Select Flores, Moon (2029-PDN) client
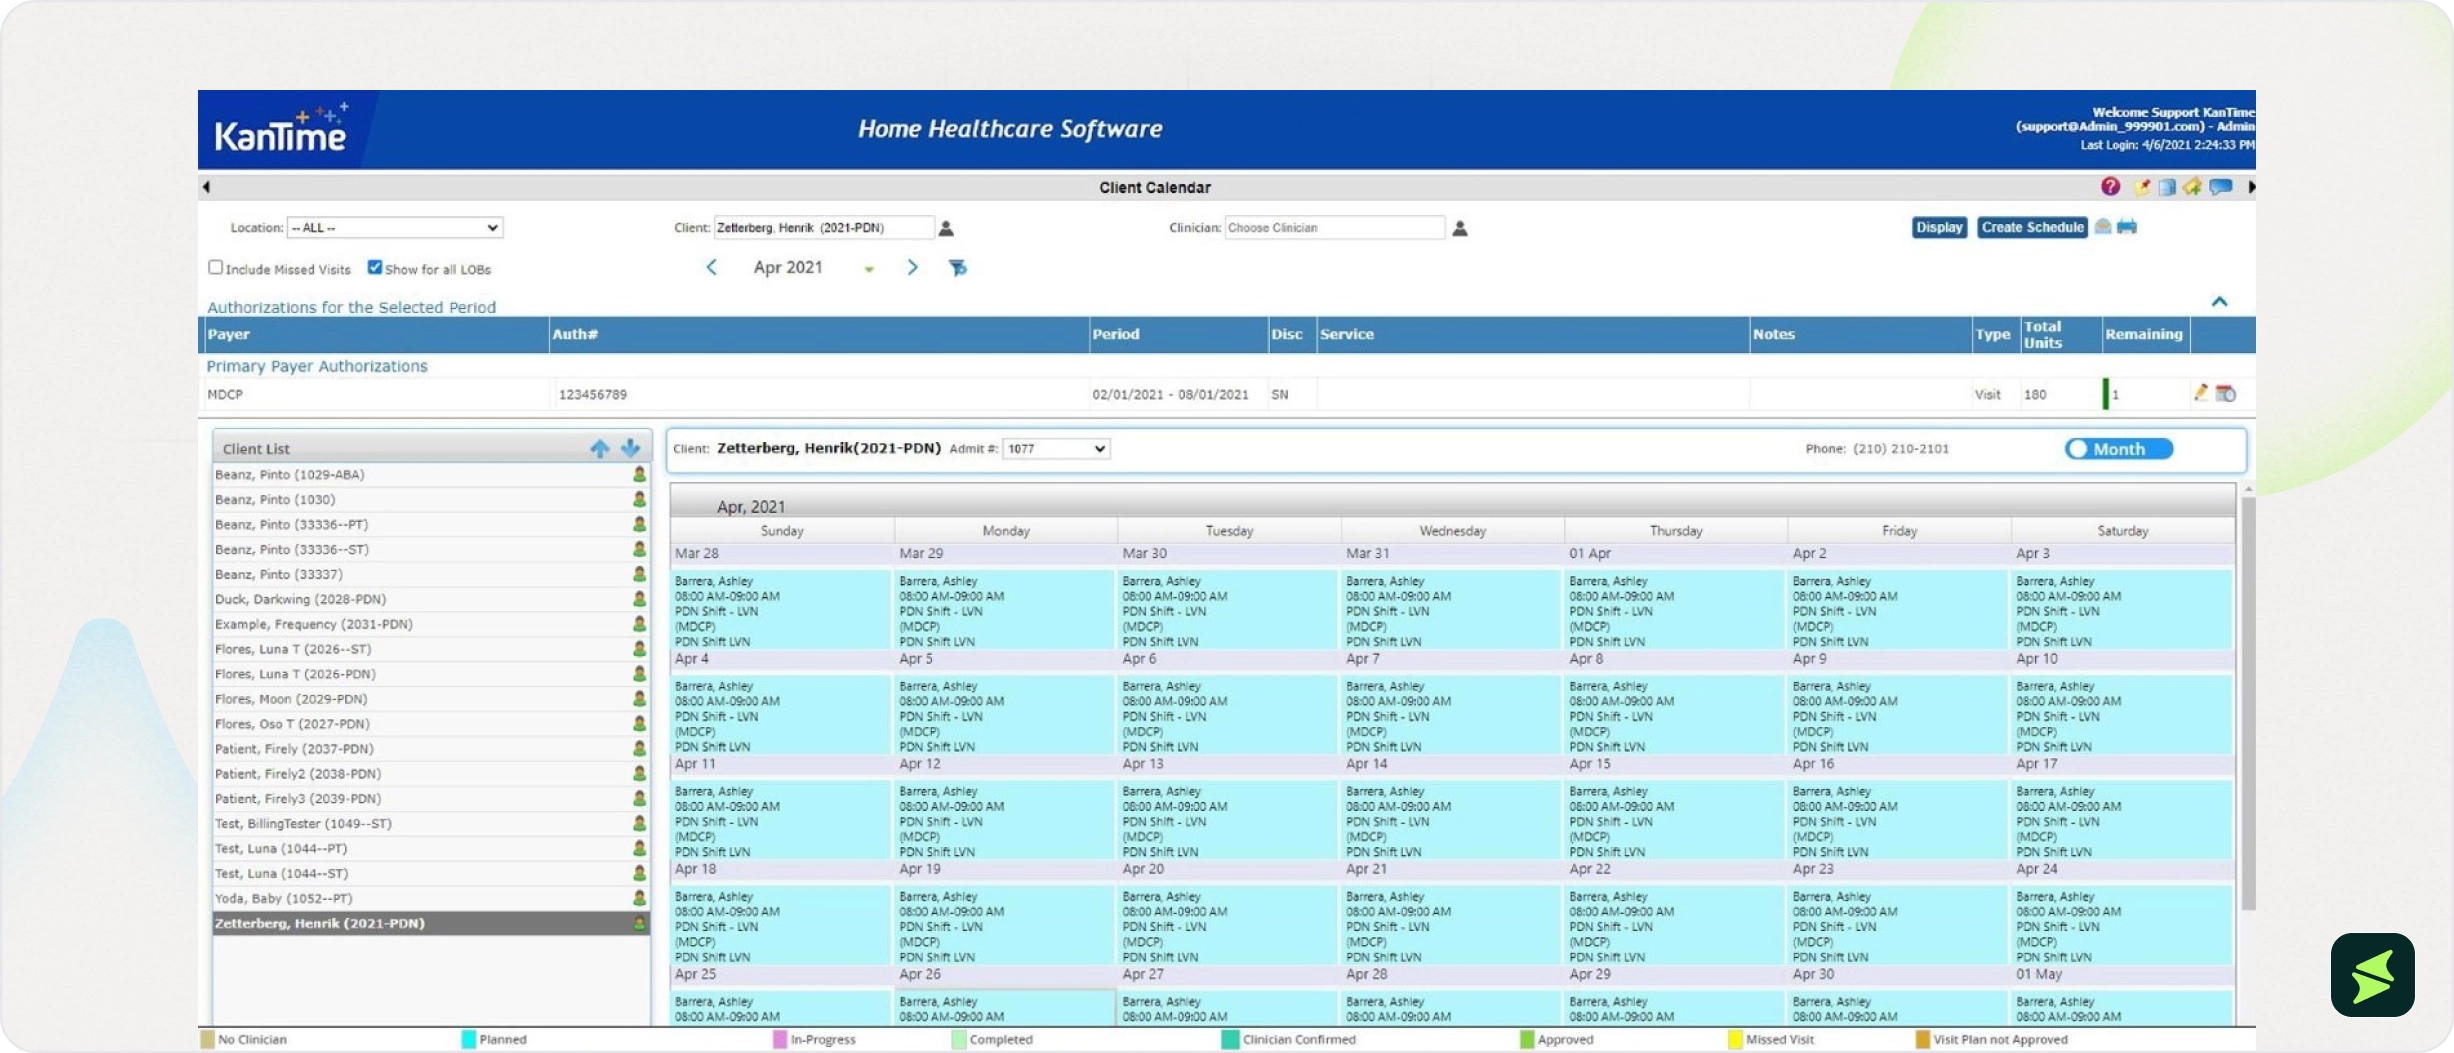This screenshot has width=2454, height=1053. tap(431, 699)
